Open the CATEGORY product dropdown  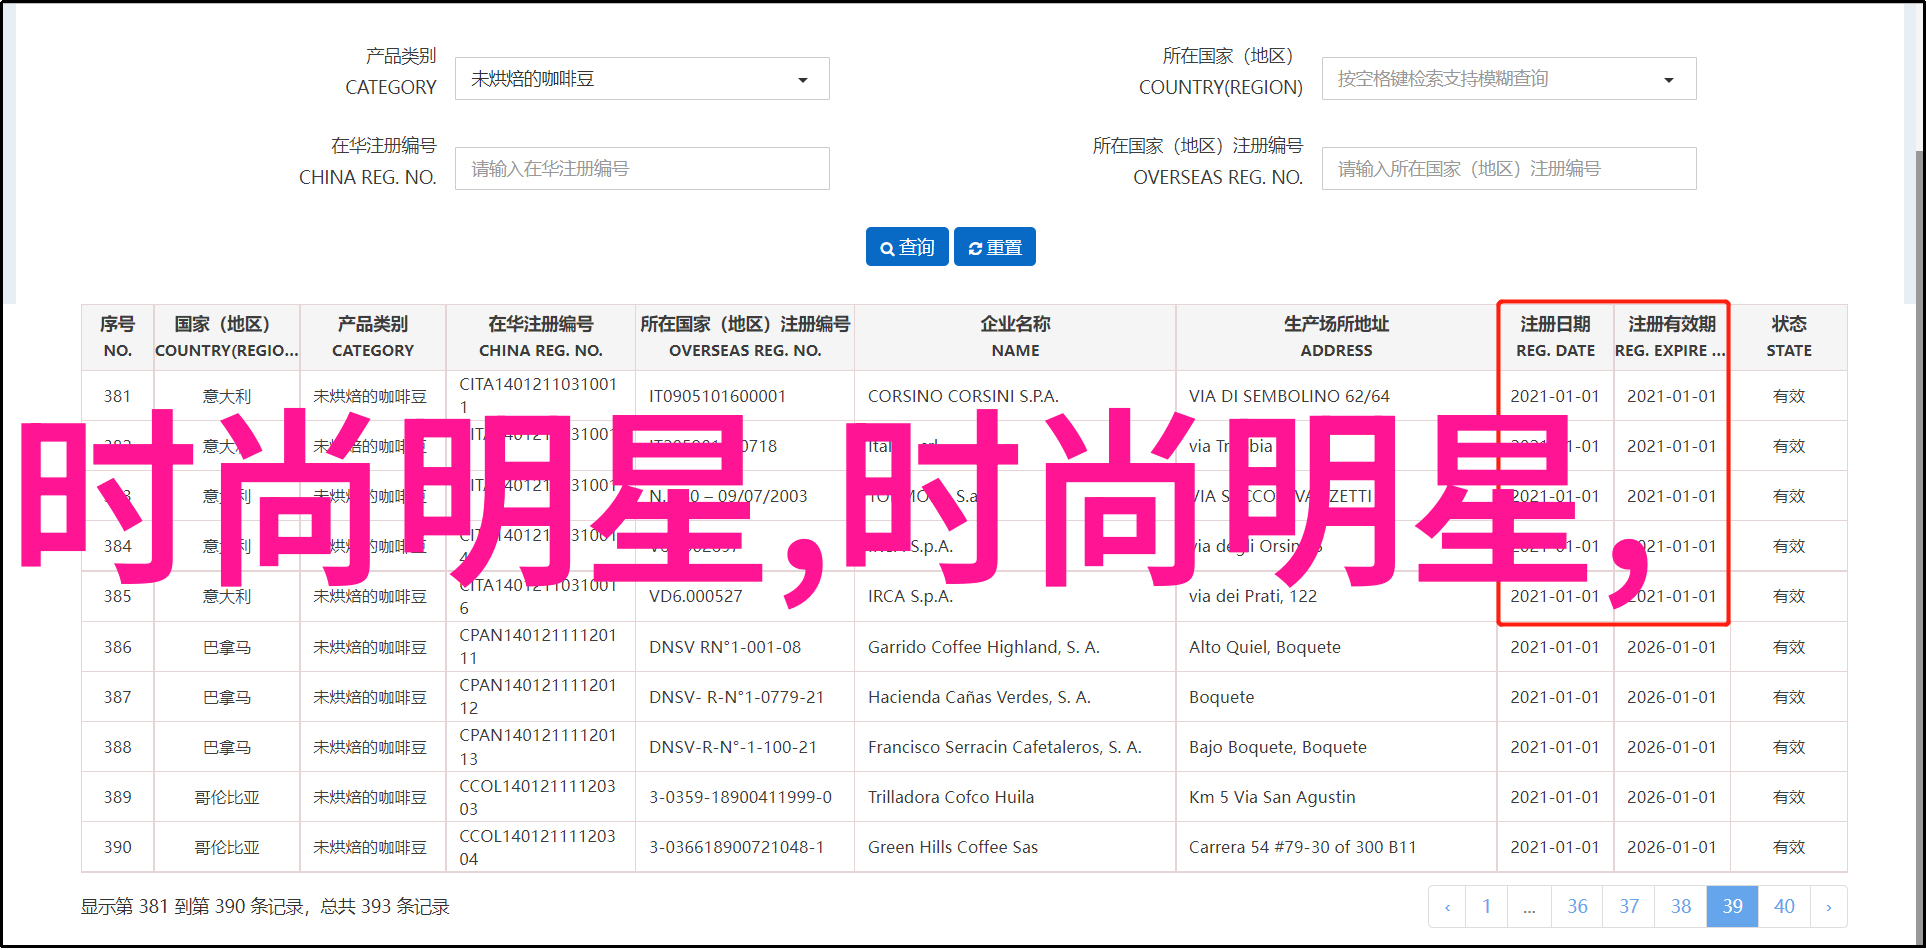pyautogui.click(x=642, y=79)
